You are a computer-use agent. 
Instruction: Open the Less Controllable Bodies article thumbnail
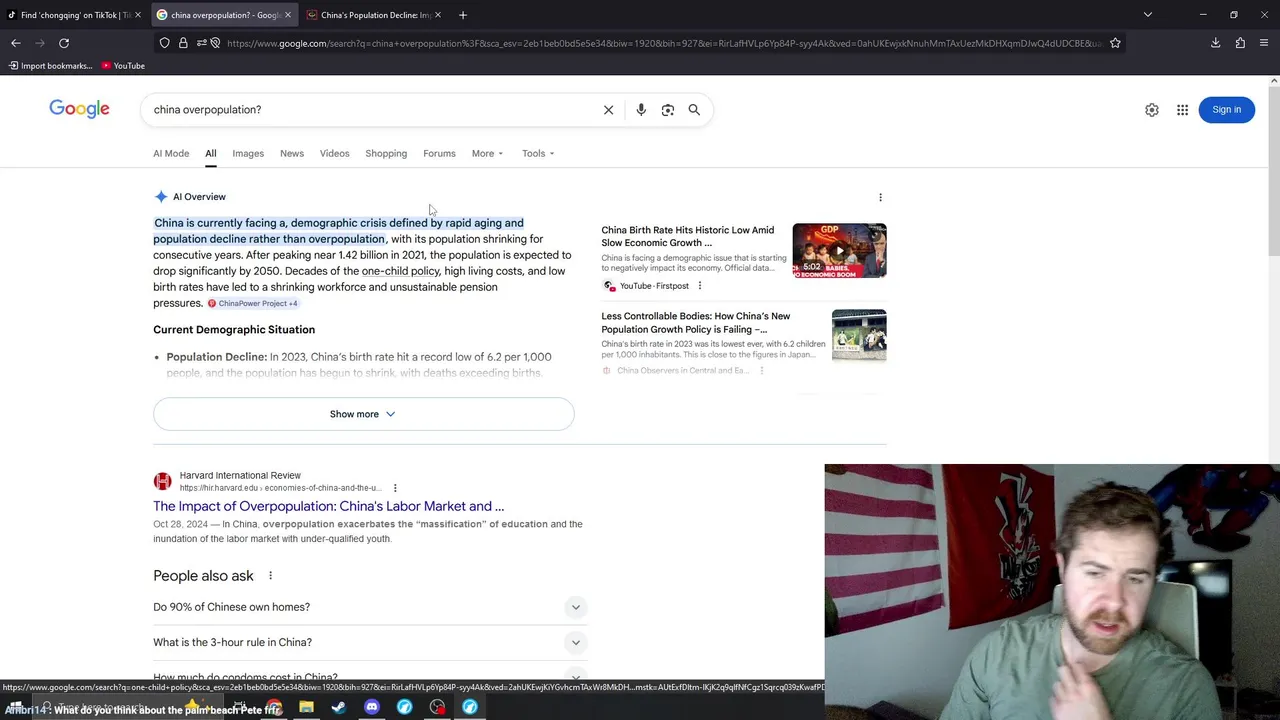tap(859, 335)
